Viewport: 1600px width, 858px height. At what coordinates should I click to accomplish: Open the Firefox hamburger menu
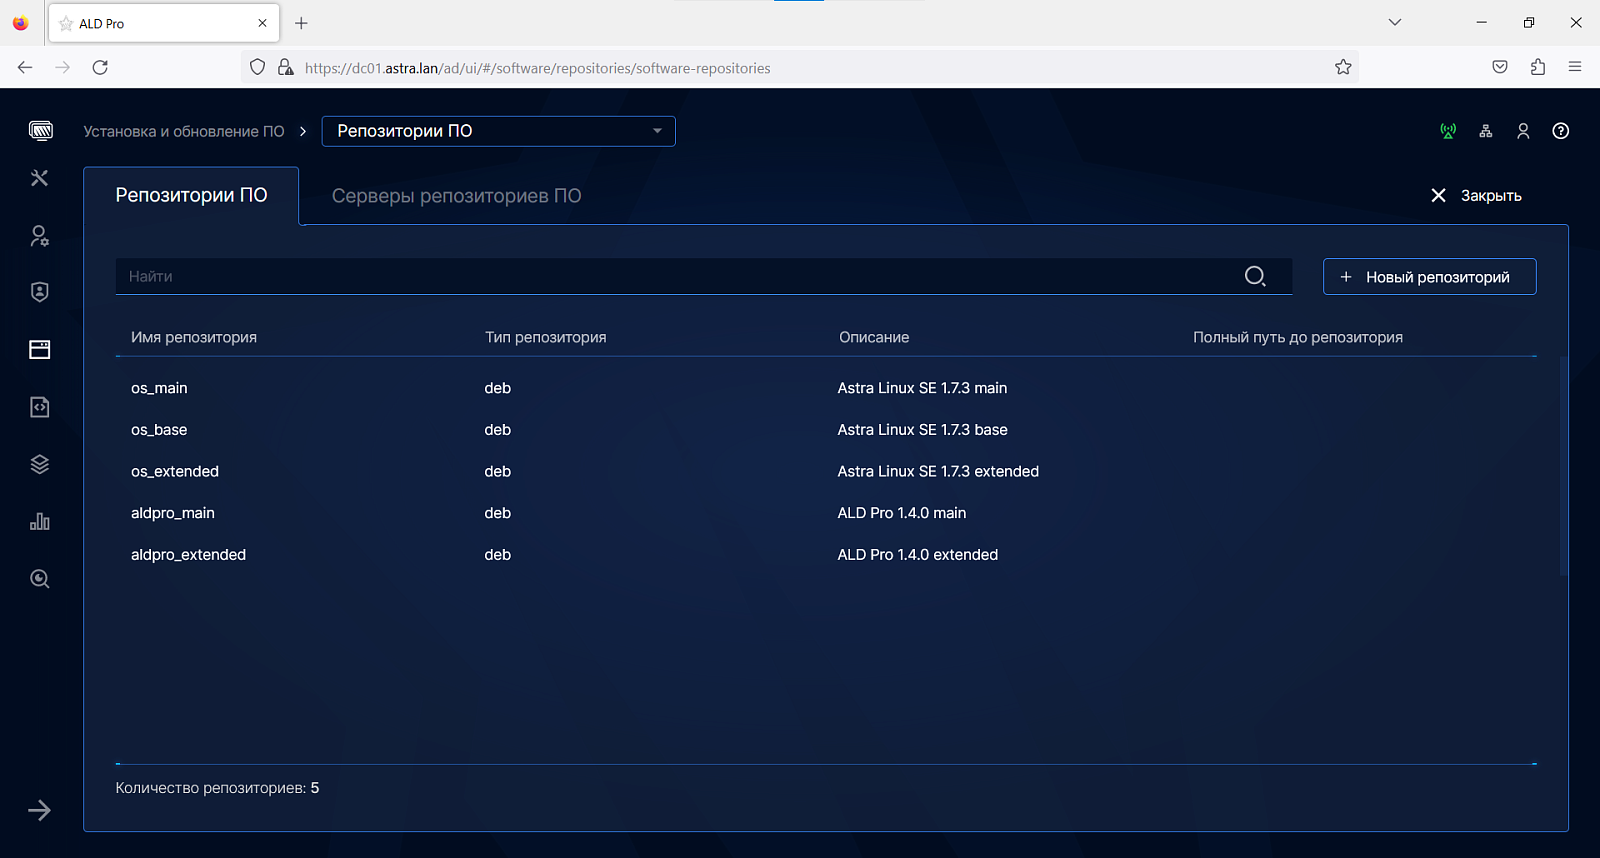pos(1575,67)
